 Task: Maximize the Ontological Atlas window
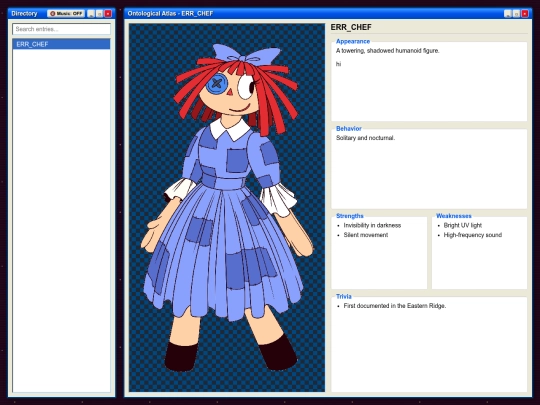coord(516,13)
